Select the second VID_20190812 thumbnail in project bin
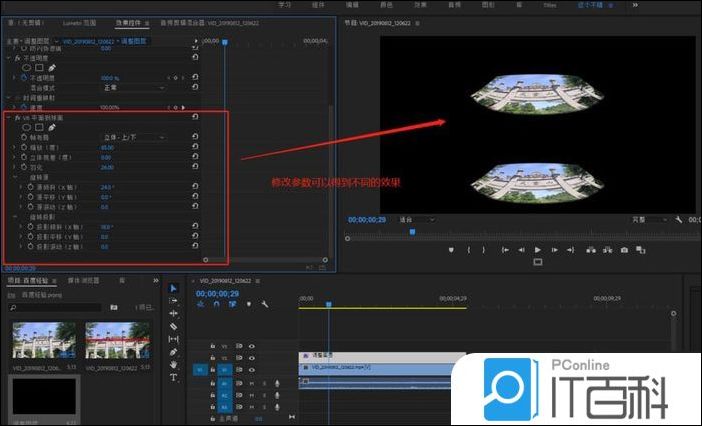Screen dimensions: 702x426 pyautogui.click(x=109, y=341)
